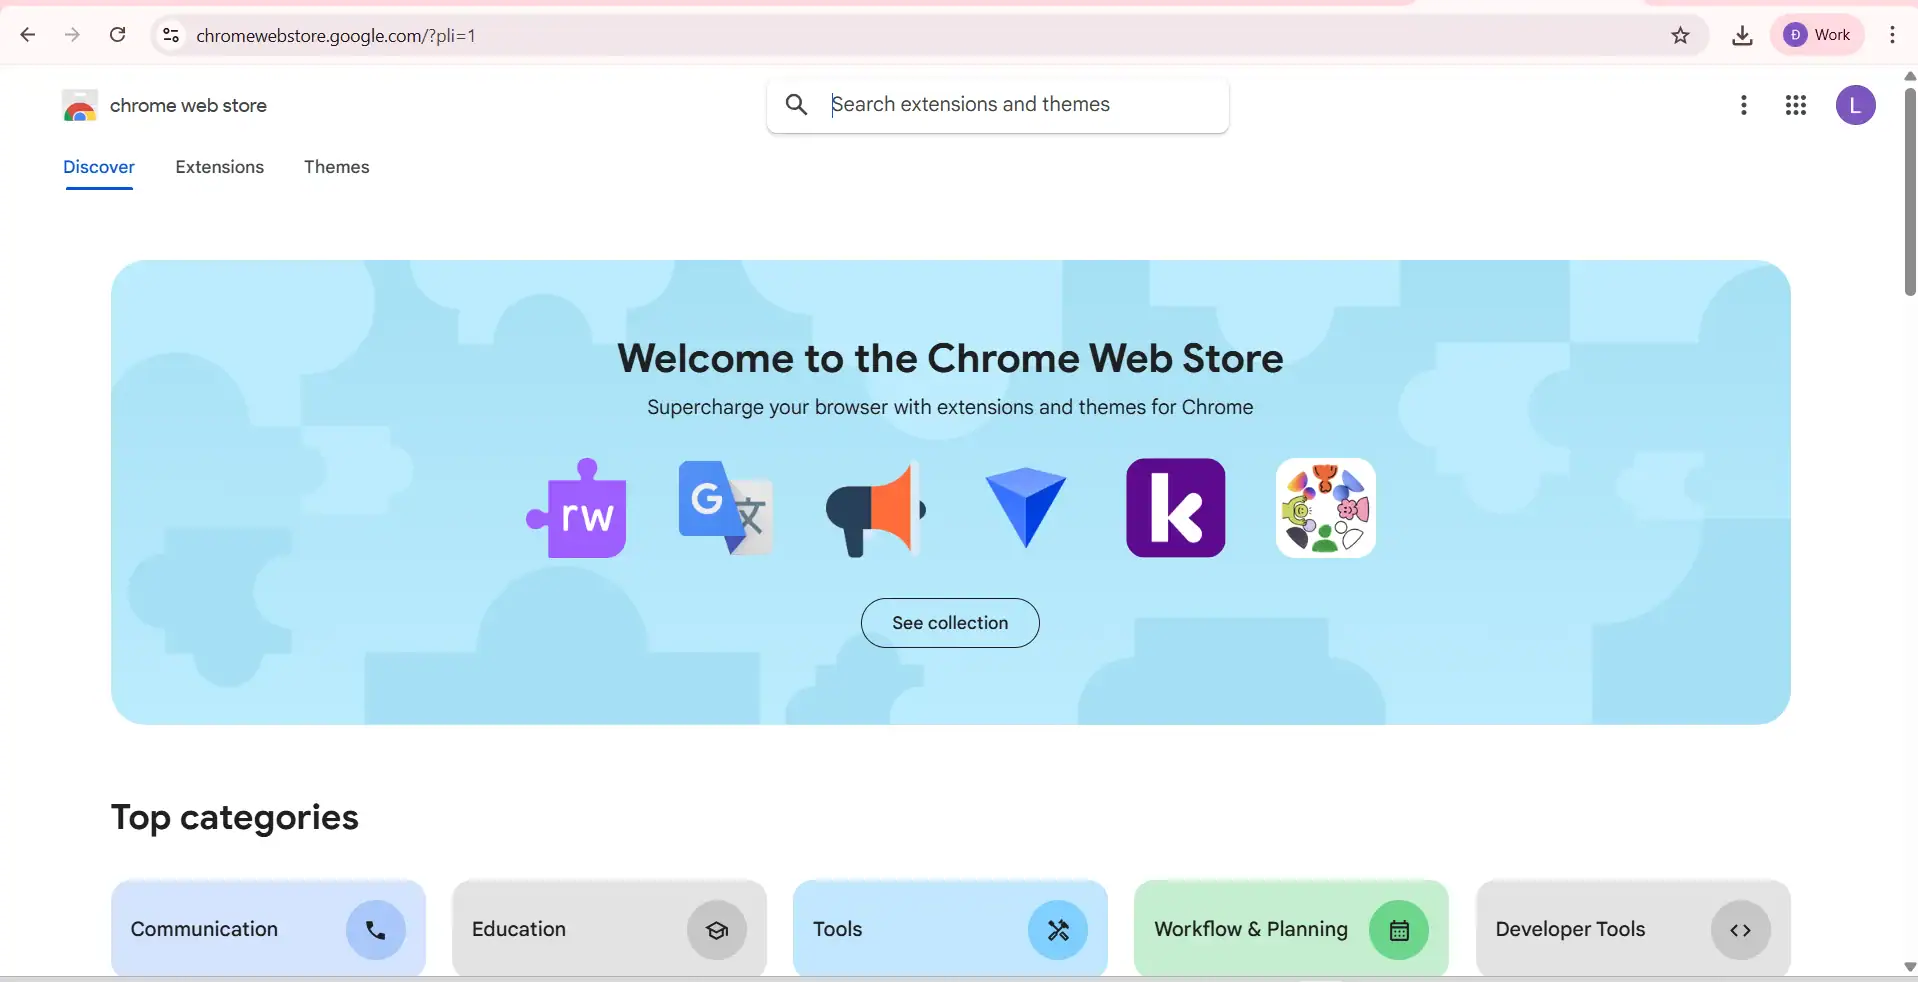Viewport: 1918px width, 982px height.
Task: Click the crossed tools icon on Tools
Action: coord(1058,930)
